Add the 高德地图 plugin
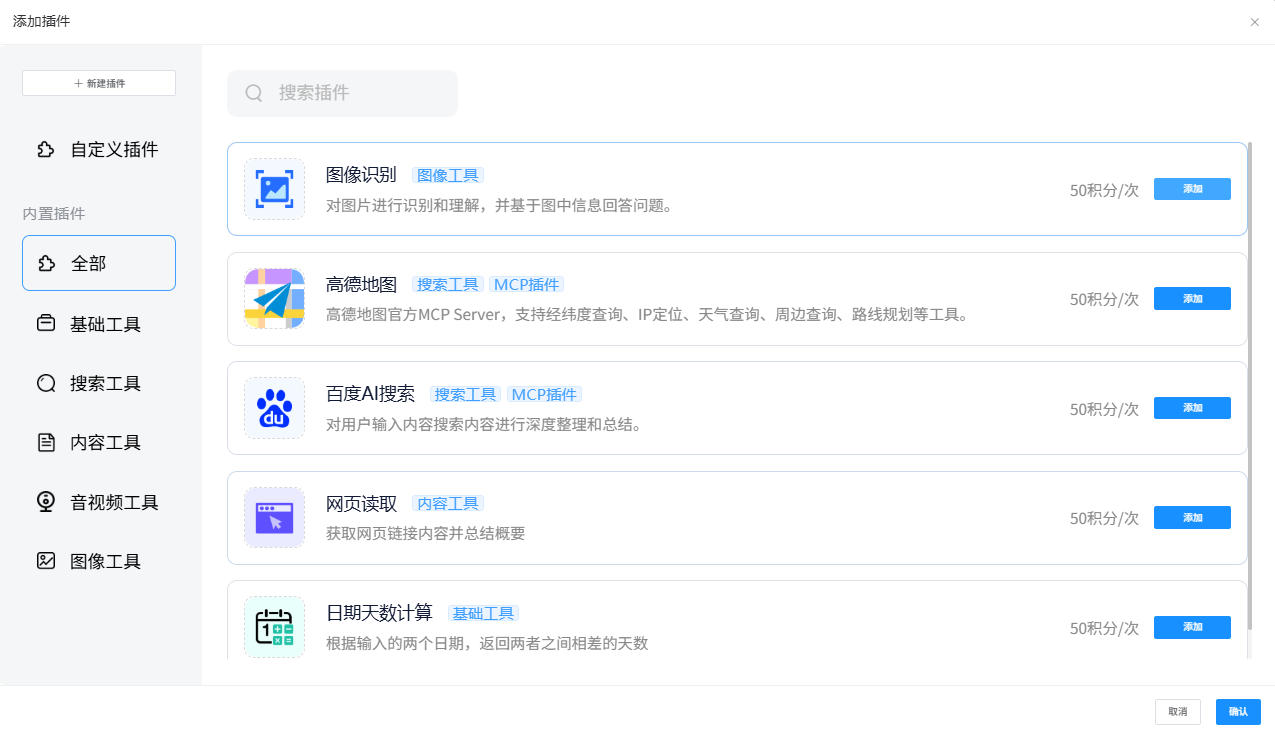 1191,298
